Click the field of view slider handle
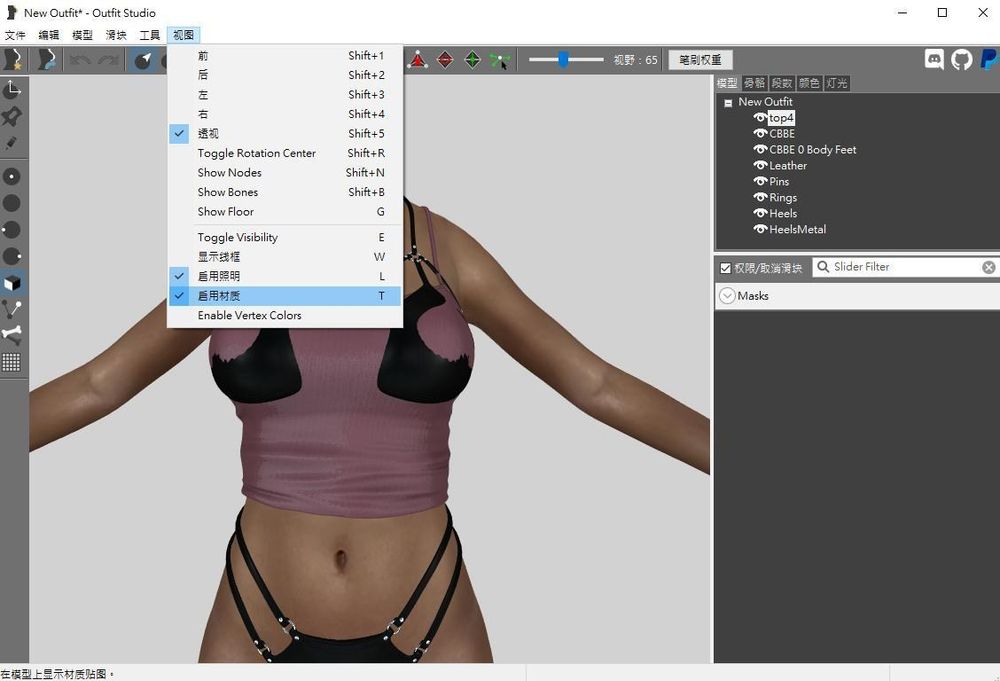Screen dimensions: 1000x681 (563, 60)
